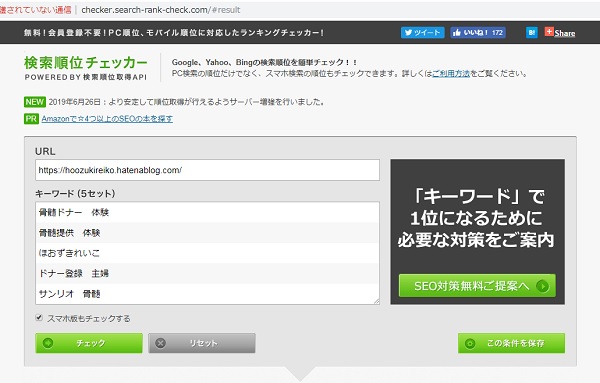Click the browser address bar URL
Screen dimensions: 600x383
[x=161, y=10]
